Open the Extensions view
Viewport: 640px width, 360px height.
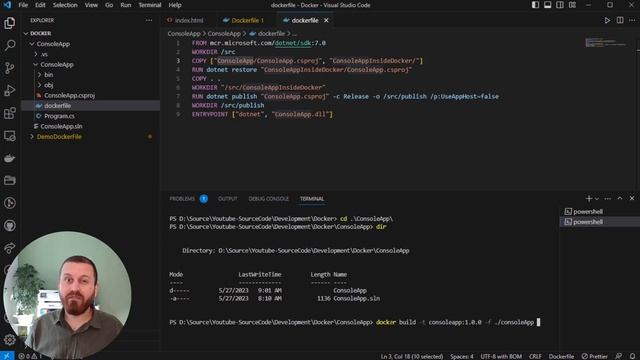[9, 113]
